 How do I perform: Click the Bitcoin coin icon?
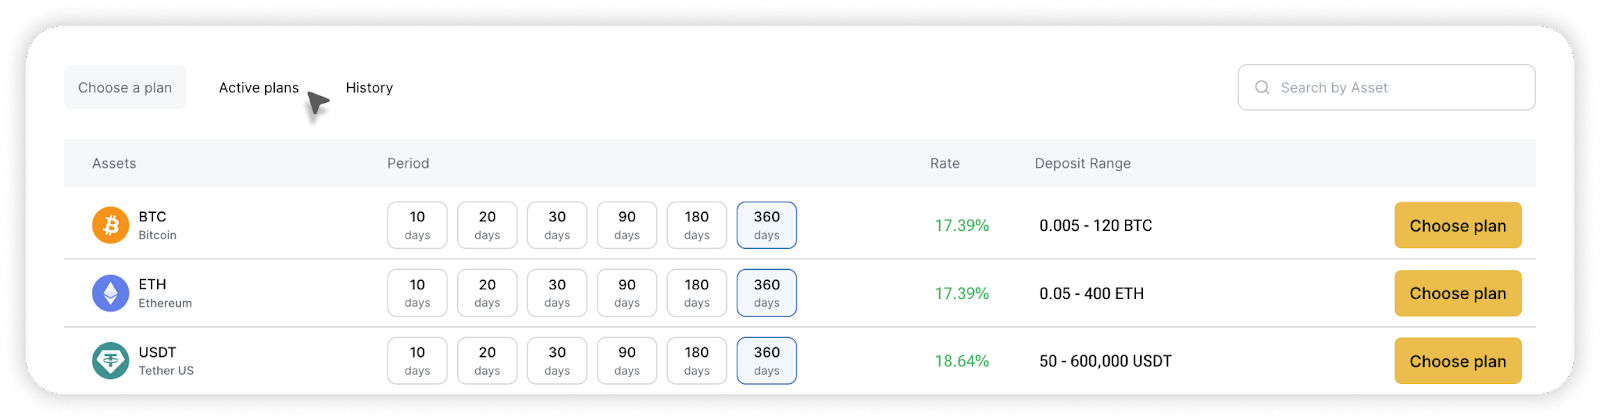point(111,225)
